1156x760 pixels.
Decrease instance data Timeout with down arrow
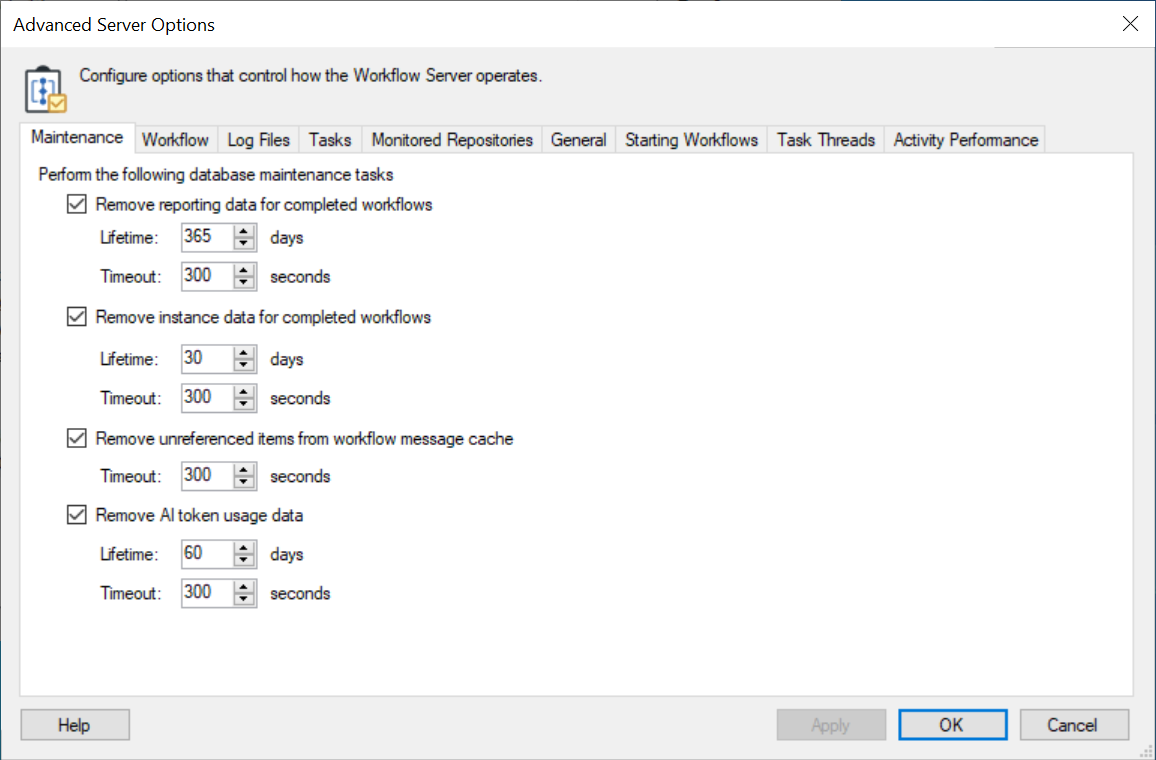244,404
